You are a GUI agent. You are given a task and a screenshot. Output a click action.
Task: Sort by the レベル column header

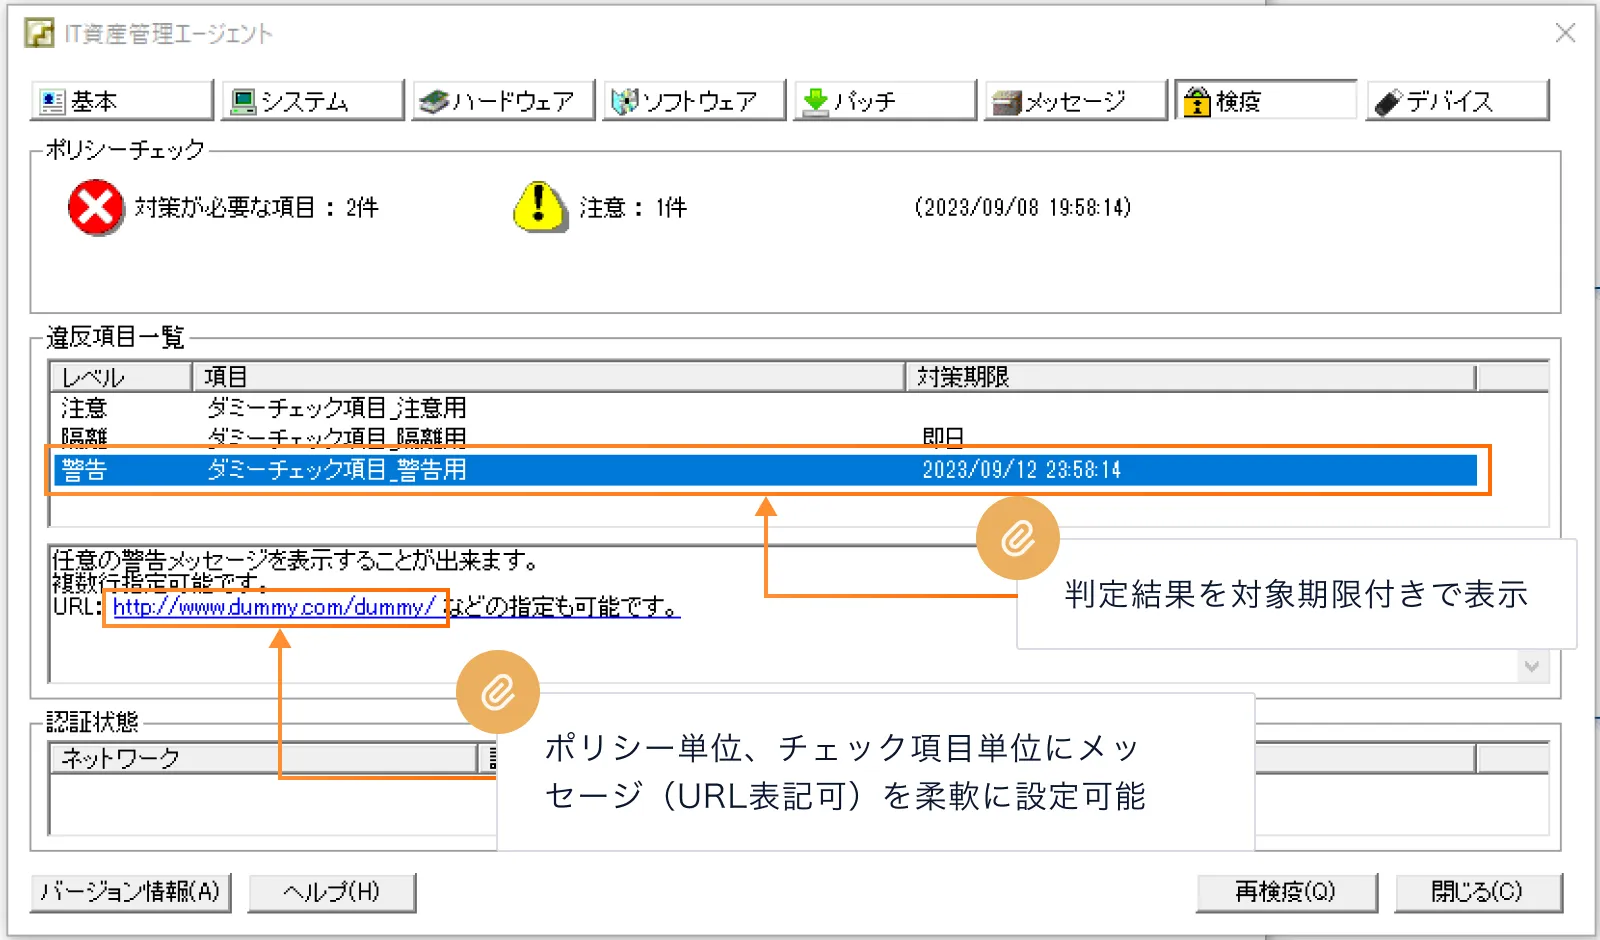tap(120, 377)
